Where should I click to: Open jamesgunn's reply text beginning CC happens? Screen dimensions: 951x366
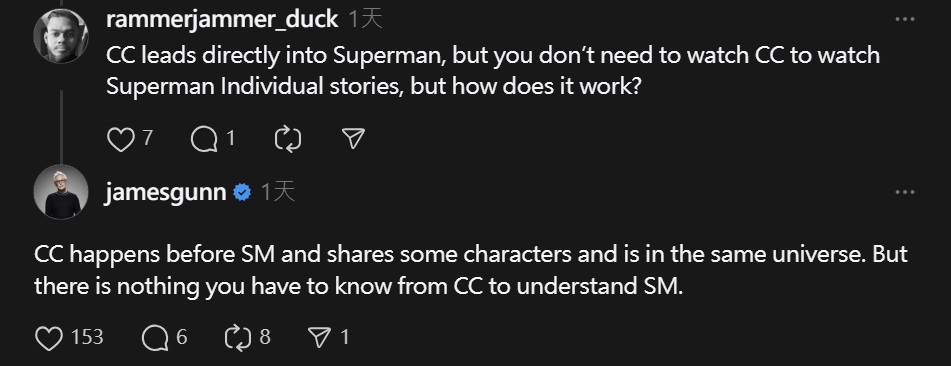pos(471,269)
